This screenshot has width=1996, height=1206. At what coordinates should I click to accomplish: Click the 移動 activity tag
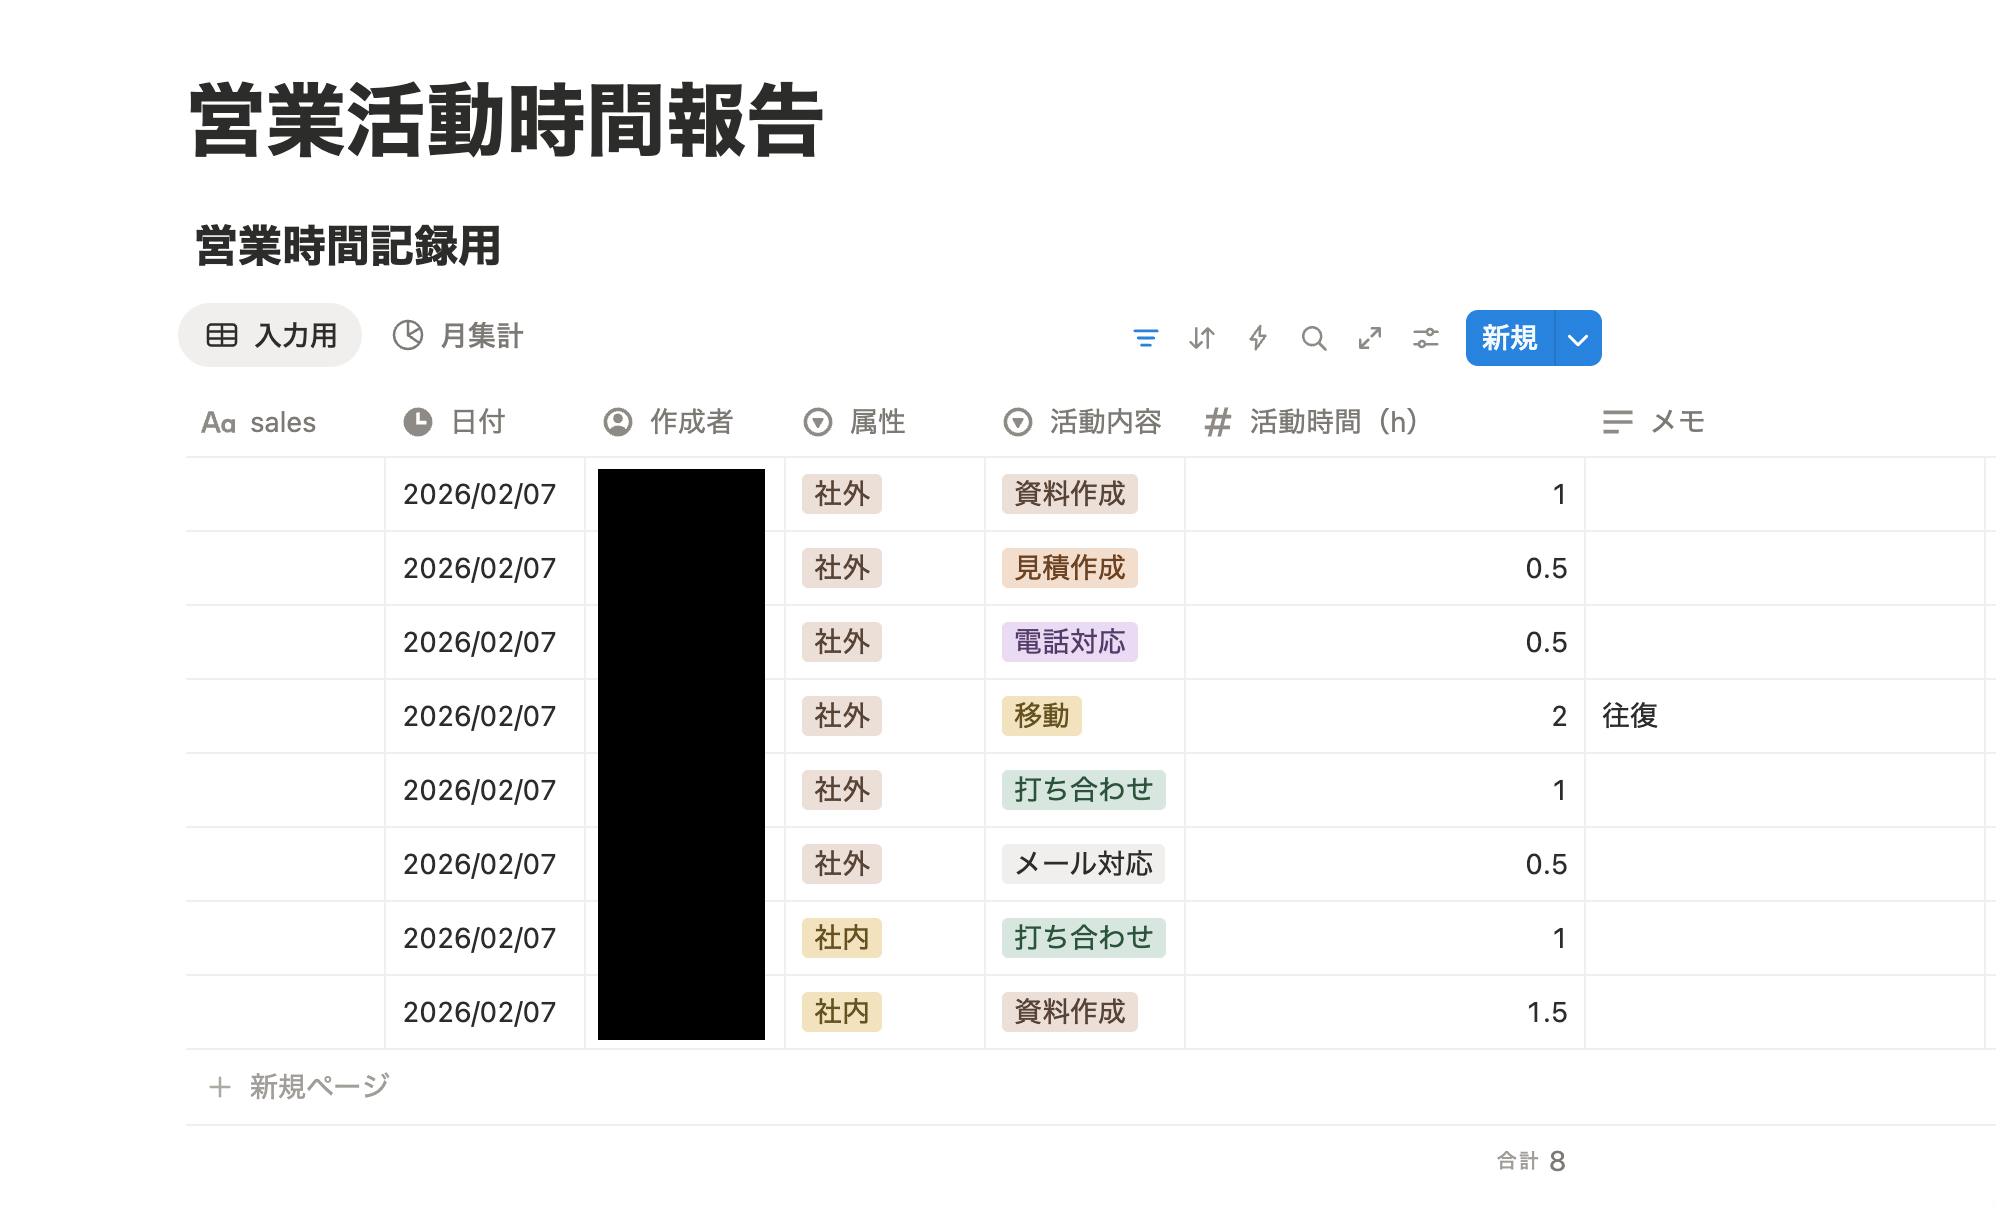[1040, 716]
